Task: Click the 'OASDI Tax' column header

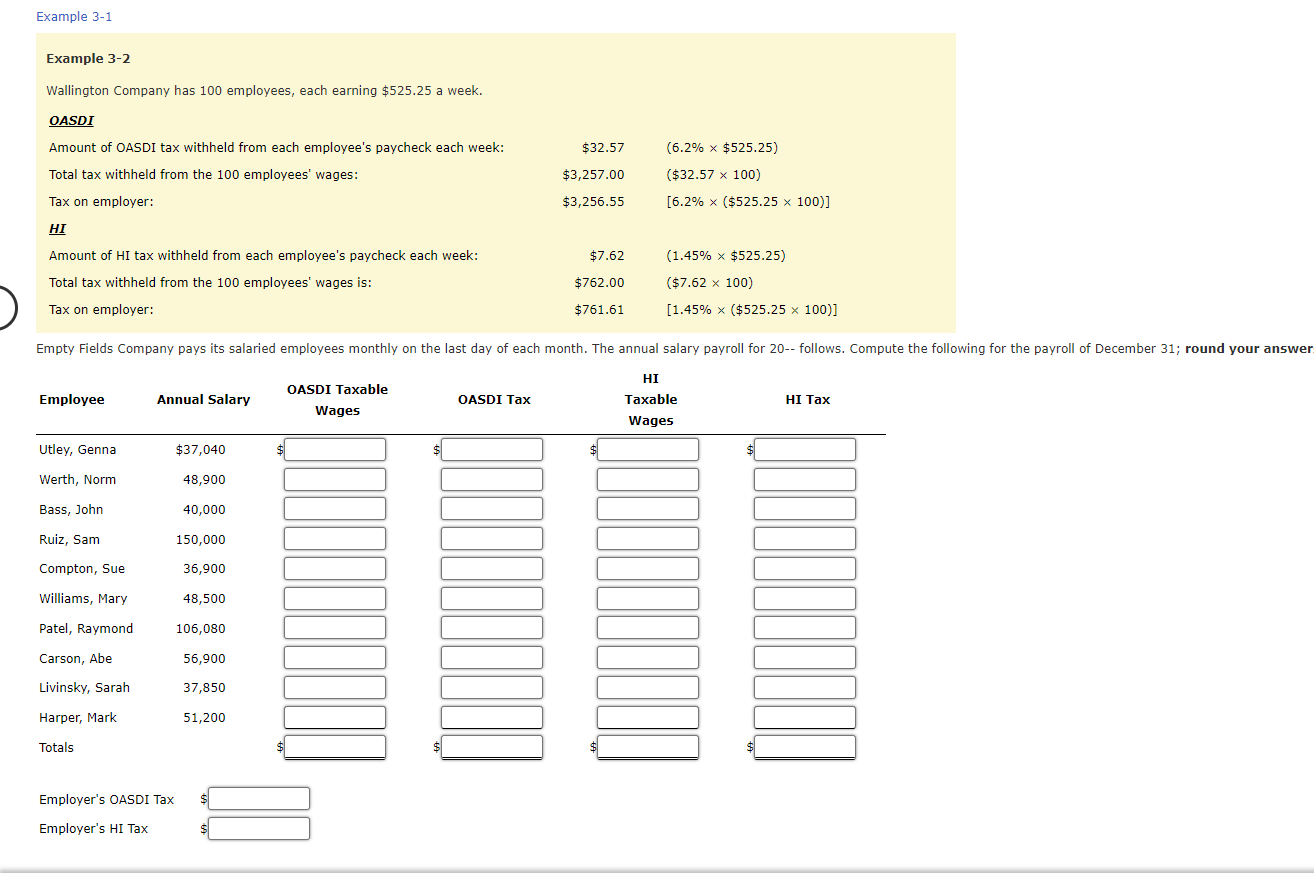Action: coord(494,400)
